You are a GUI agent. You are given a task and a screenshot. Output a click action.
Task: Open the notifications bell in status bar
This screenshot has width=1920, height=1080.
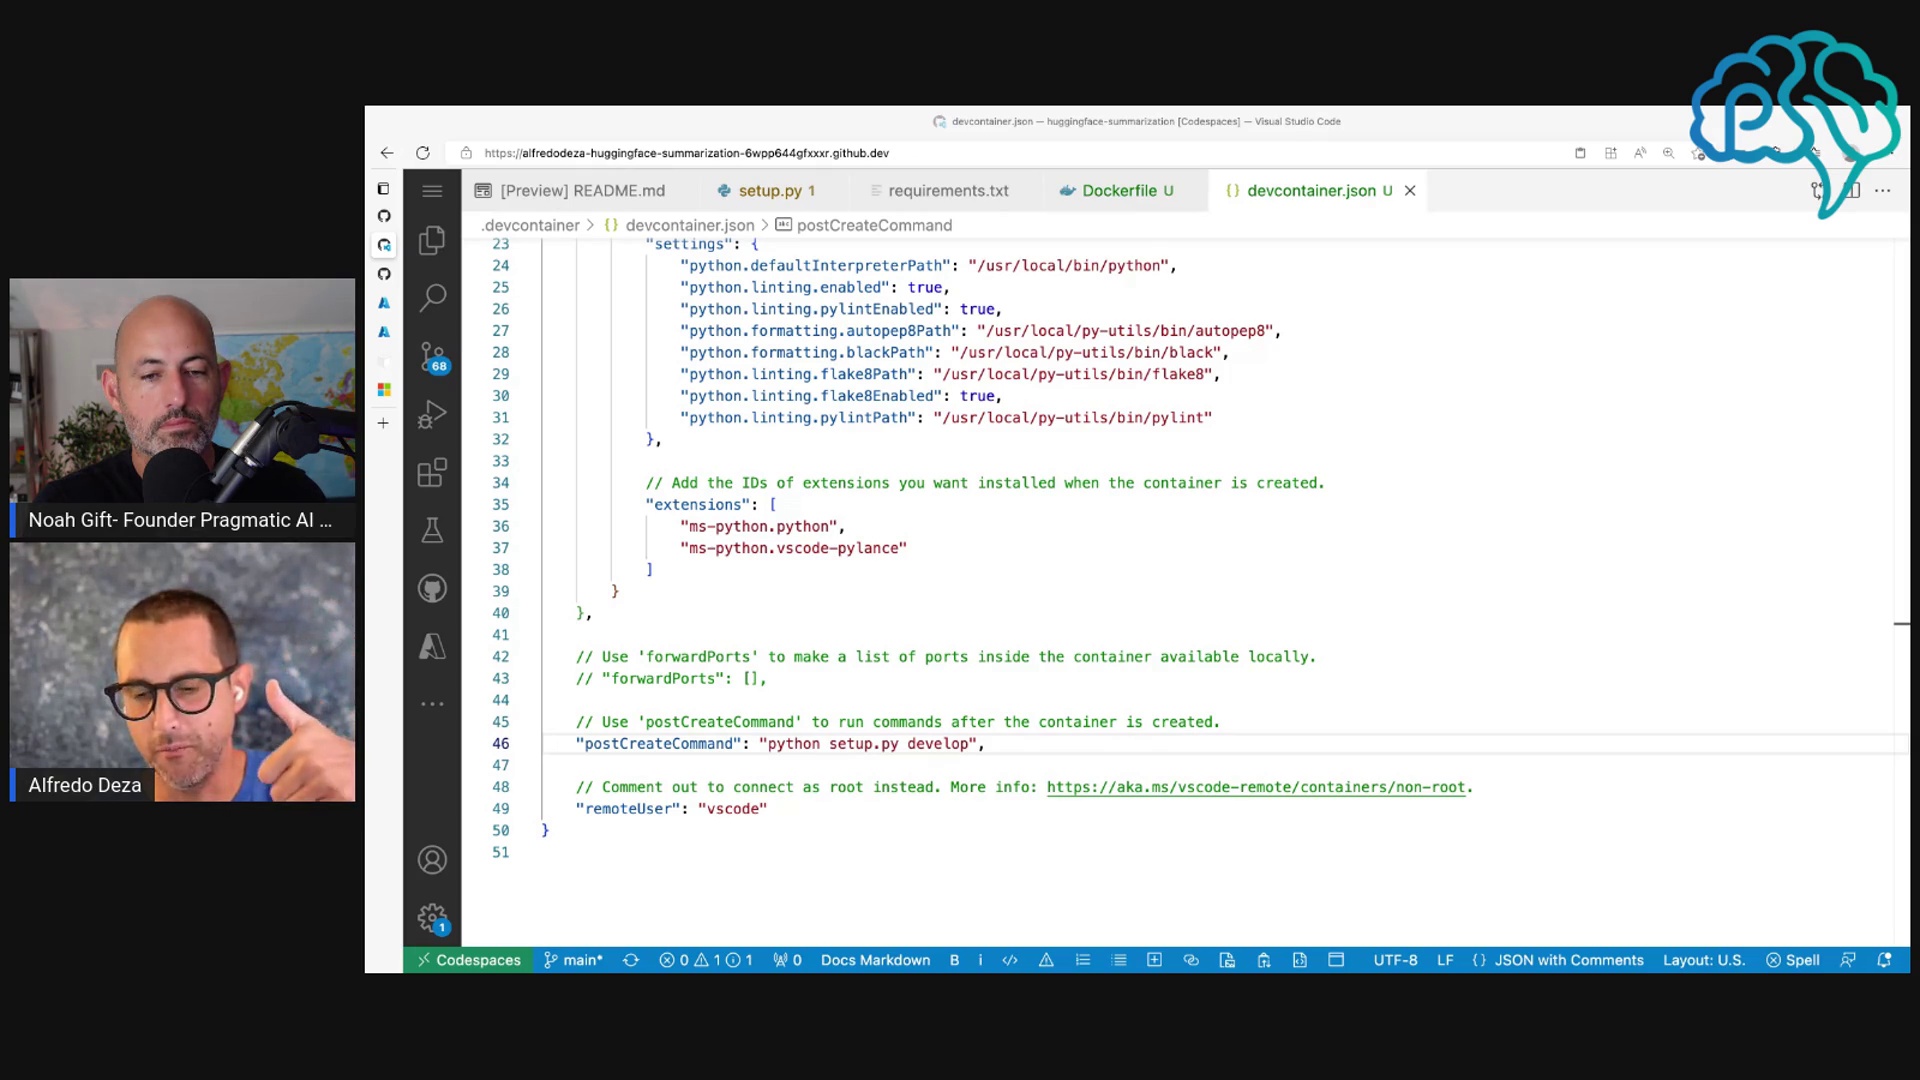(x=1884, y=960)
